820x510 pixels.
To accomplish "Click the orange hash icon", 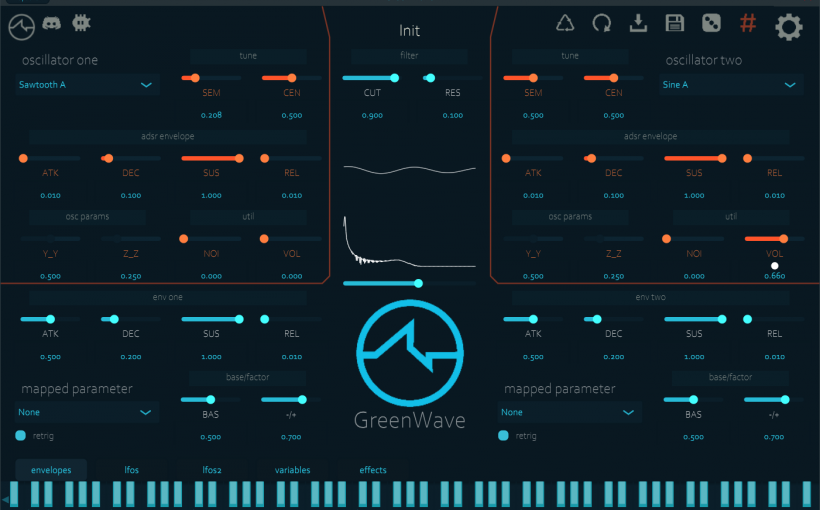I will coord(747,24).
